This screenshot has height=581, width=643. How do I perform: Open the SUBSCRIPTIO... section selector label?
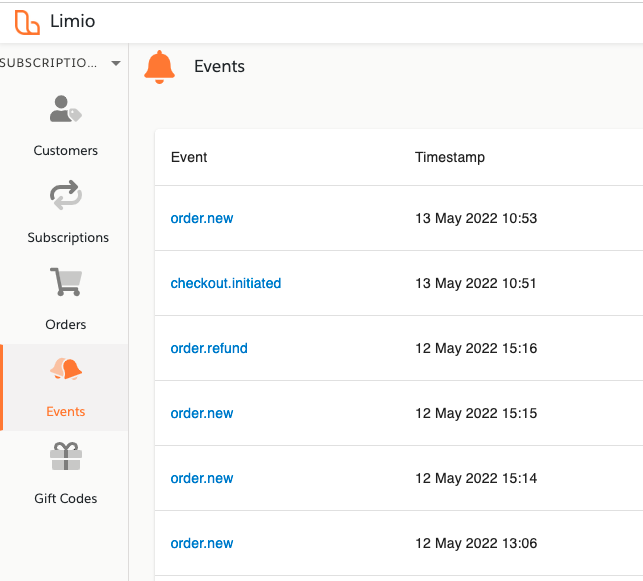tap(48, 63)
